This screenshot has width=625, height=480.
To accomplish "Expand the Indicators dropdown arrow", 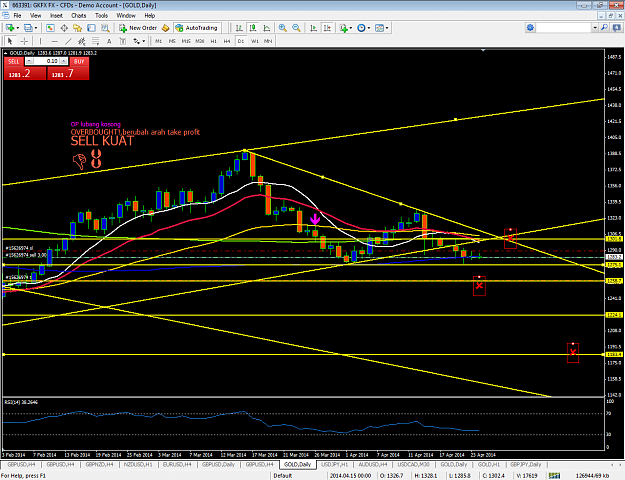I will (351, 28).
